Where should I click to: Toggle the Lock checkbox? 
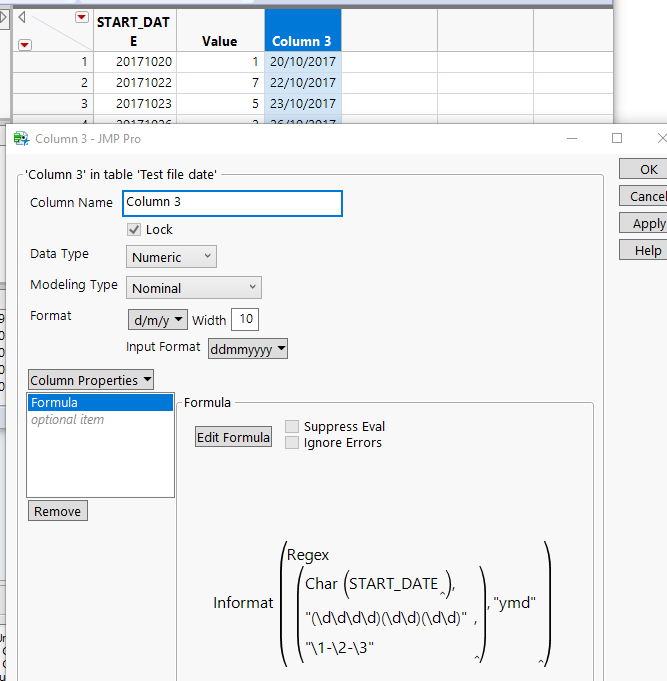pos(134,229)
